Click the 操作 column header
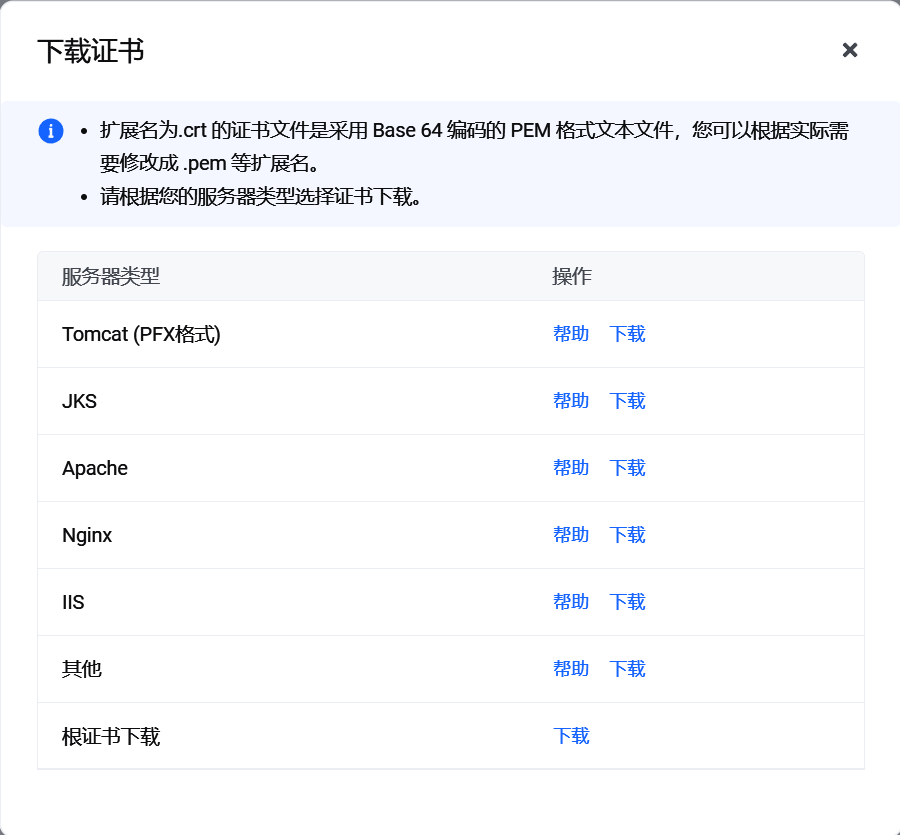The width and height of the screenshot is (900, 835). (x=572, y=277)
